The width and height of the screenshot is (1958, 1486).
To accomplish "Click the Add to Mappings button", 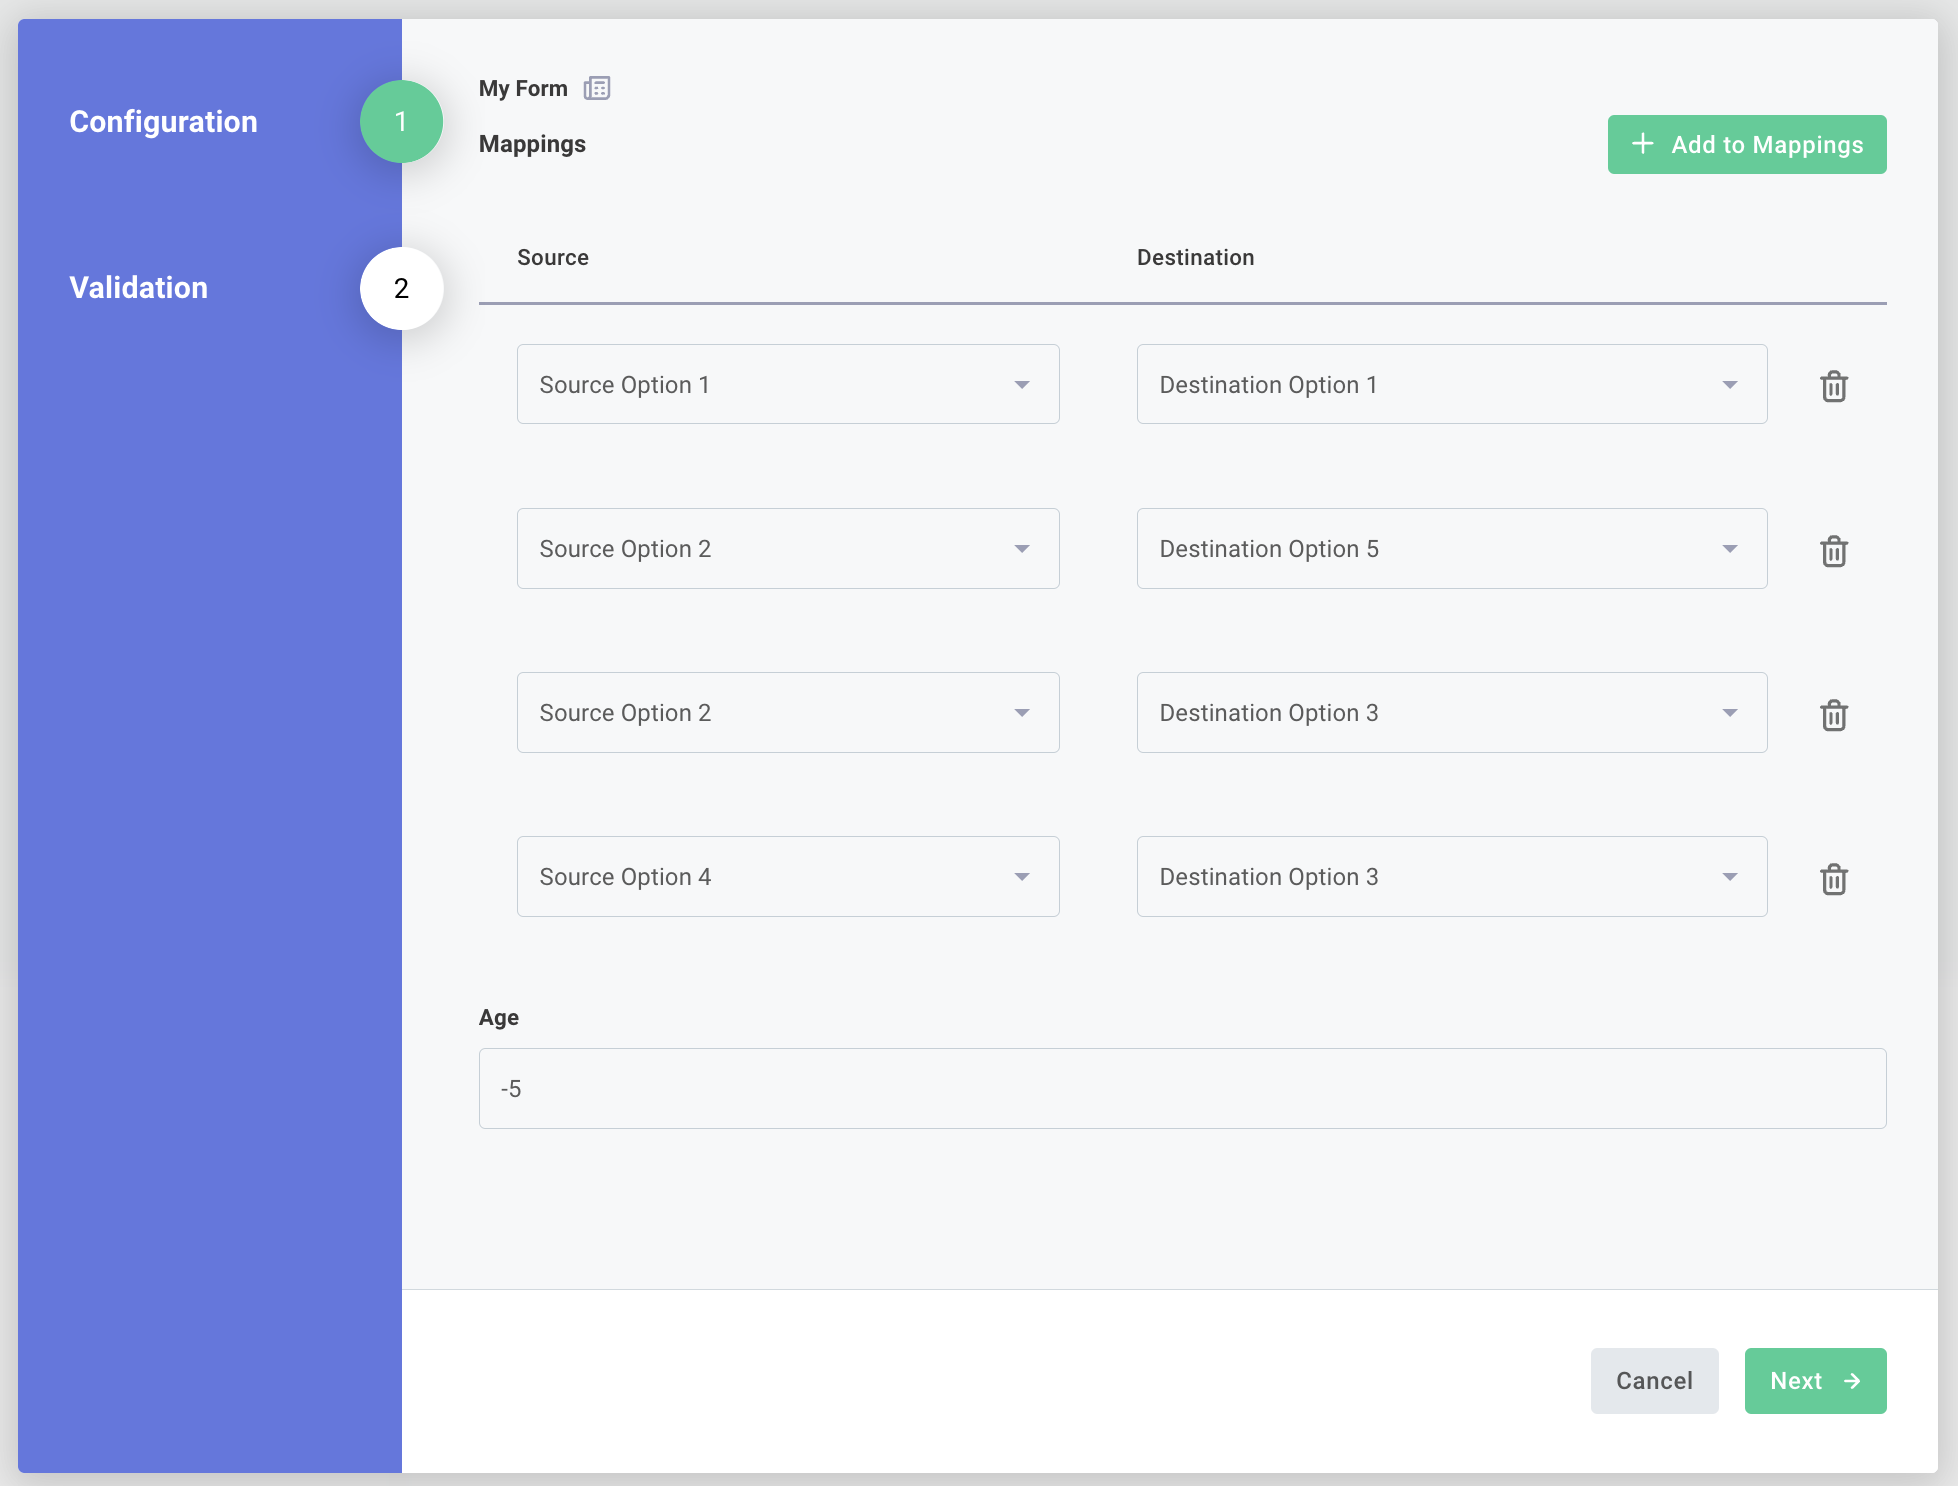I will point(1746,144).
